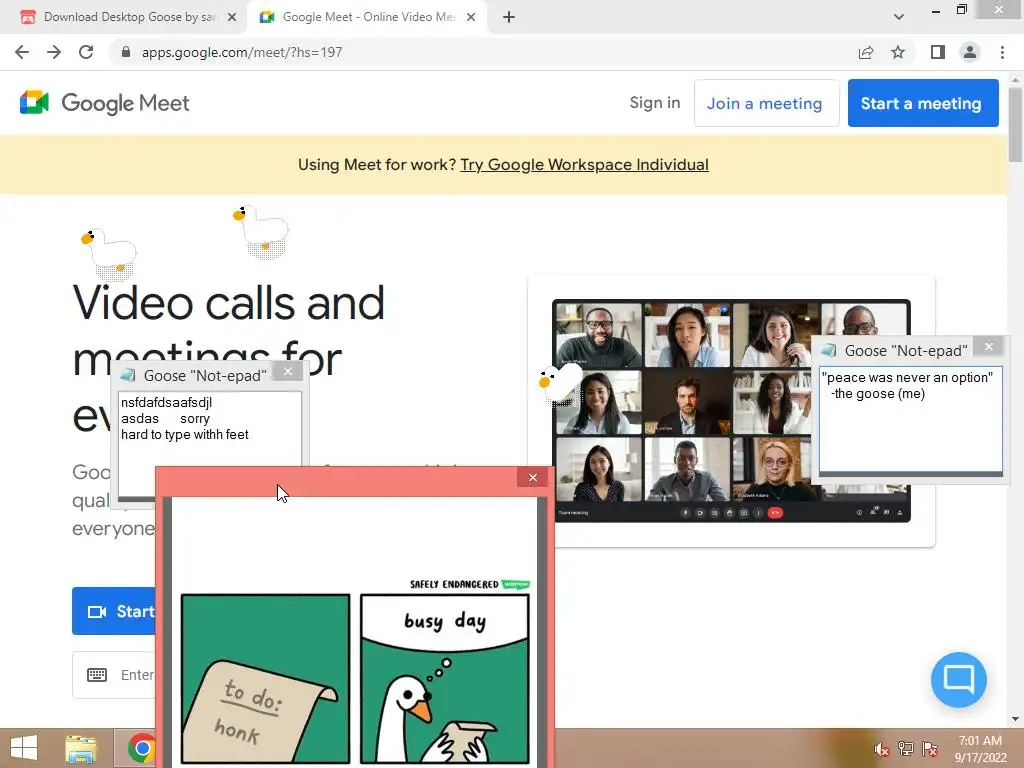Click the goose standing above 'Video calls'
The height and width of the screenshot is (768, 1024).
[109, 253]
